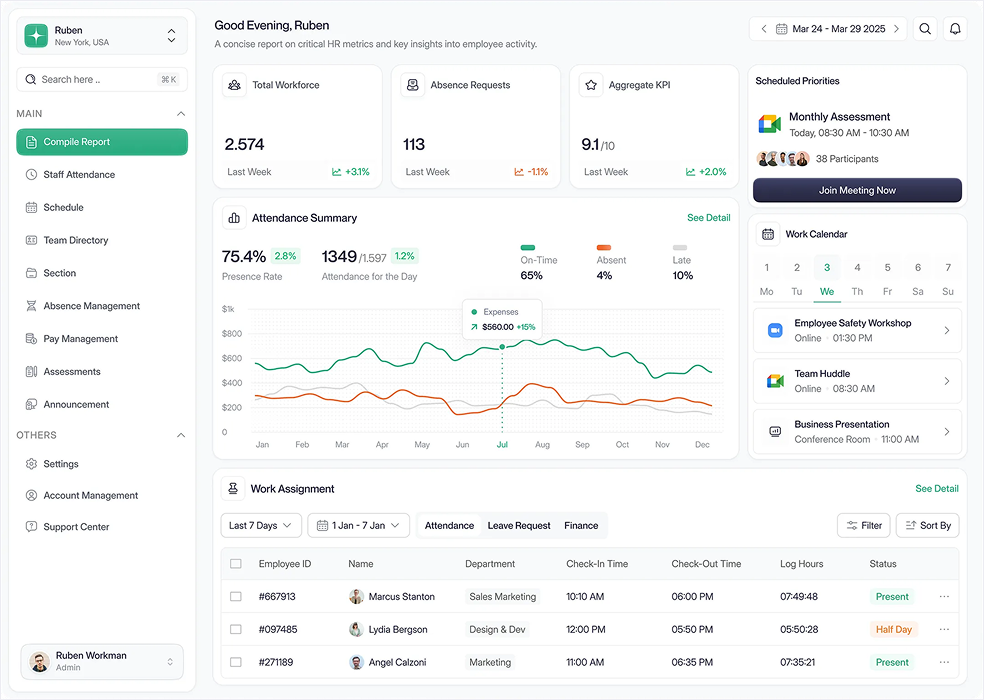Click the green star workspace logo icon

pyautogui.click(x=36, y=36)
